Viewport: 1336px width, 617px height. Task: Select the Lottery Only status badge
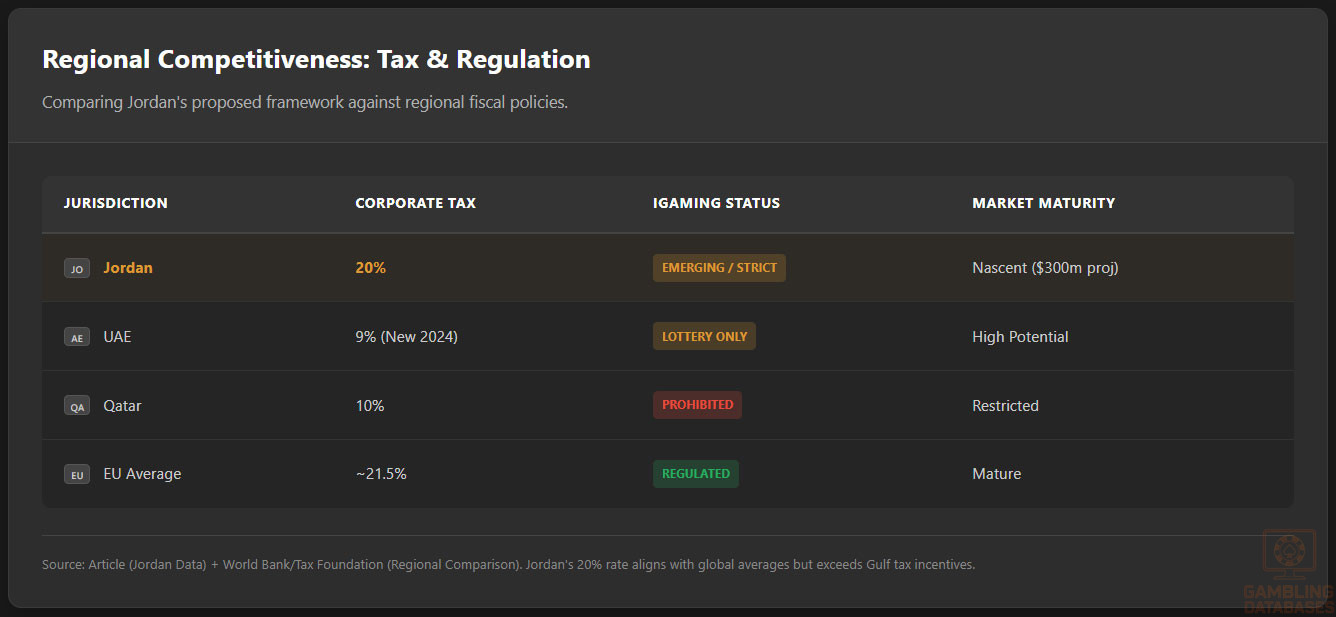tap(704, 336)
